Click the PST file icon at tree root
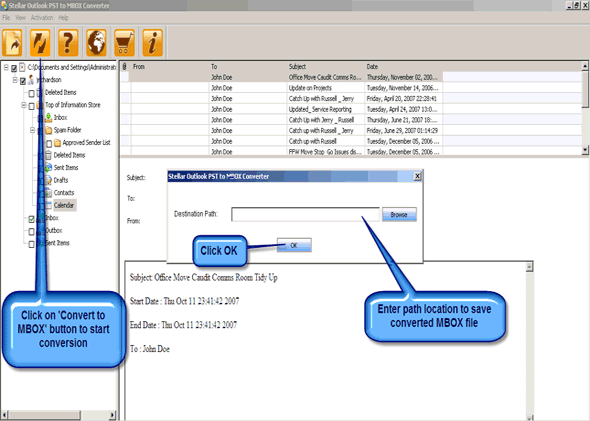The image size is (590, 421). pos(22,67)
